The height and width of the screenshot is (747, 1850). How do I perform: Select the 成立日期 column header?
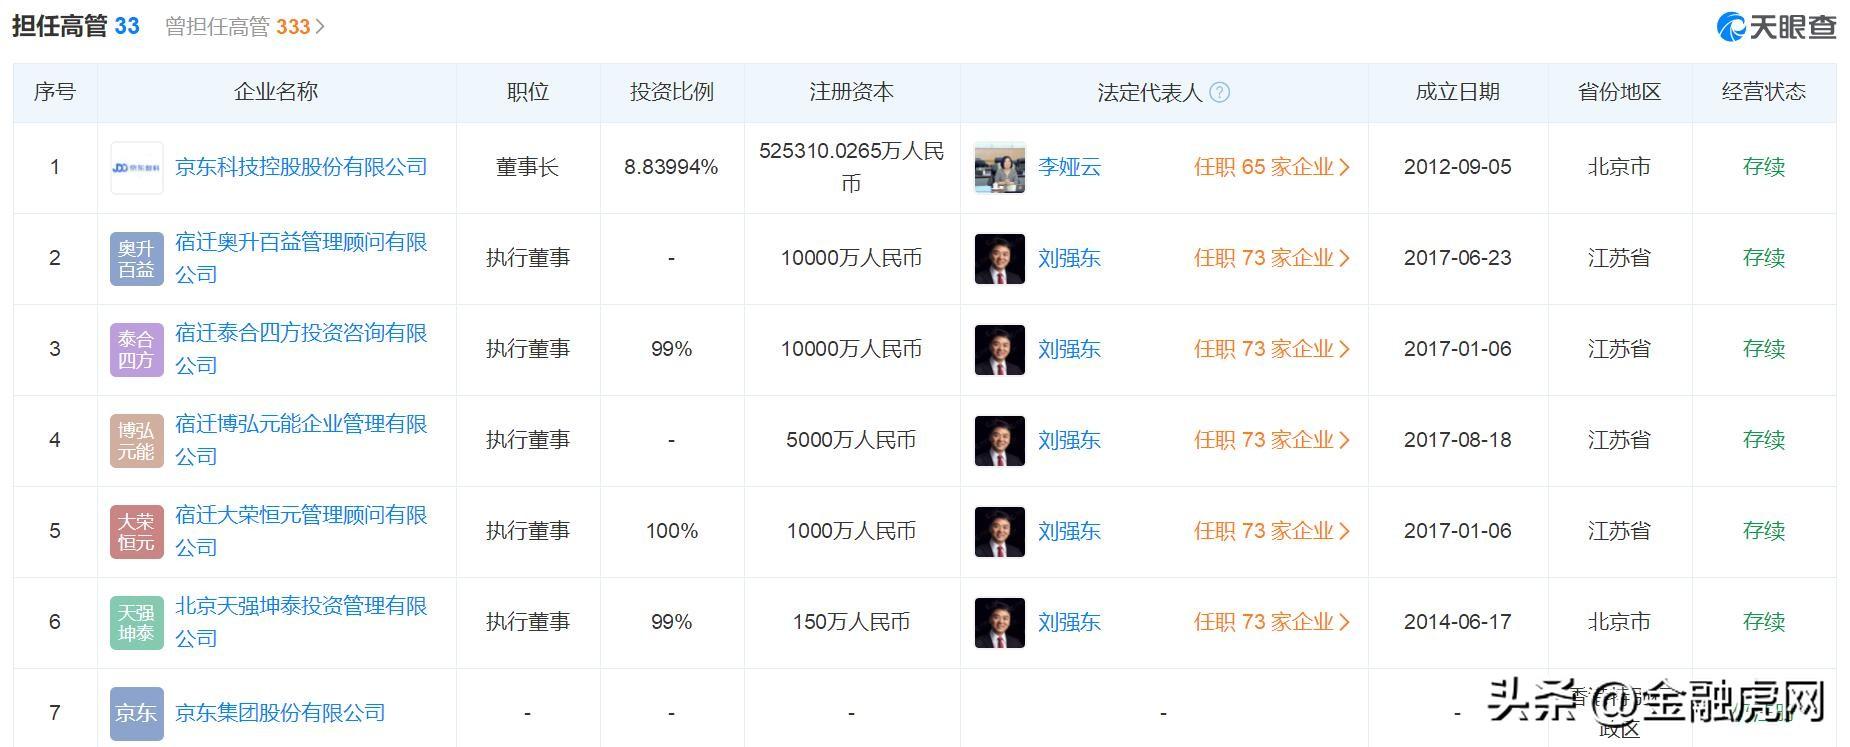(1458, 92)
